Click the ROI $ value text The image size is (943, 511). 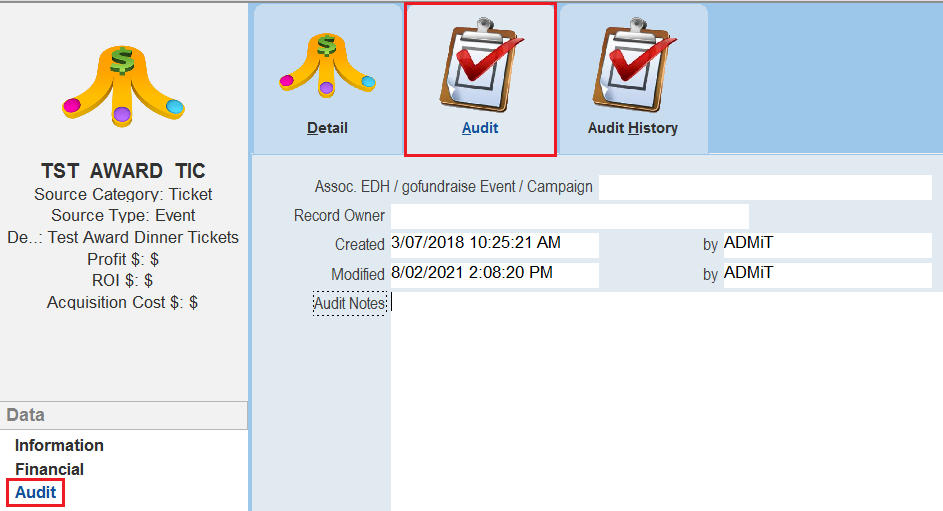123,281
